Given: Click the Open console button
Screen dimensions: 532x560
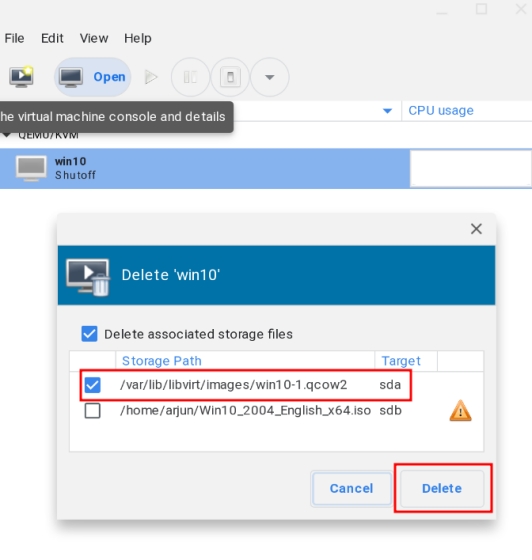Looking at the screenshot, I should point(92,77).
